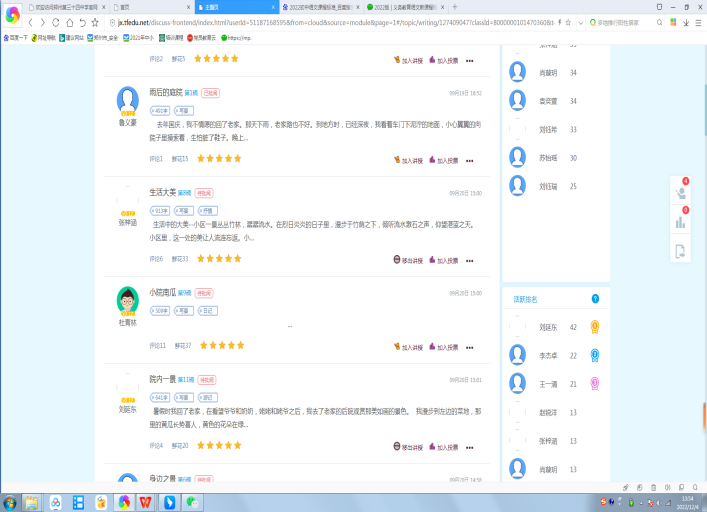707x512 pixels.
Task: Open bar chart statistics icon in right sidebar
Action: (681, 221)
